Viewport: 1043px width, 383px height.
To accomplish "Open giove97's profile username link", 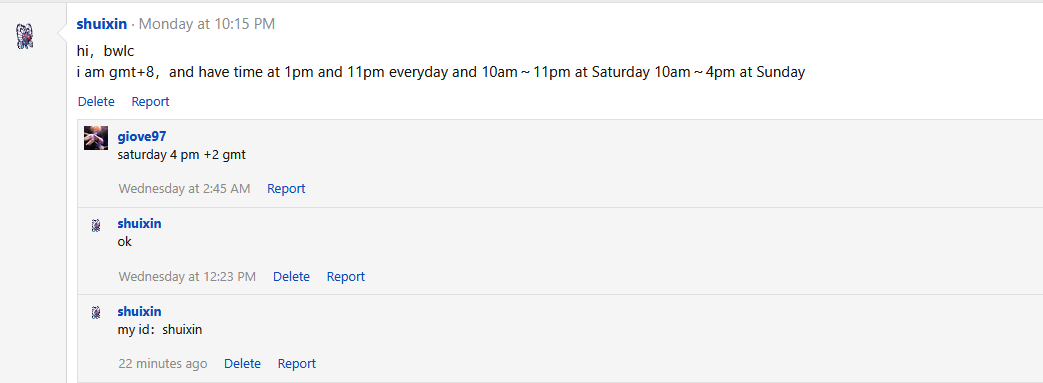I will point(142,136).
